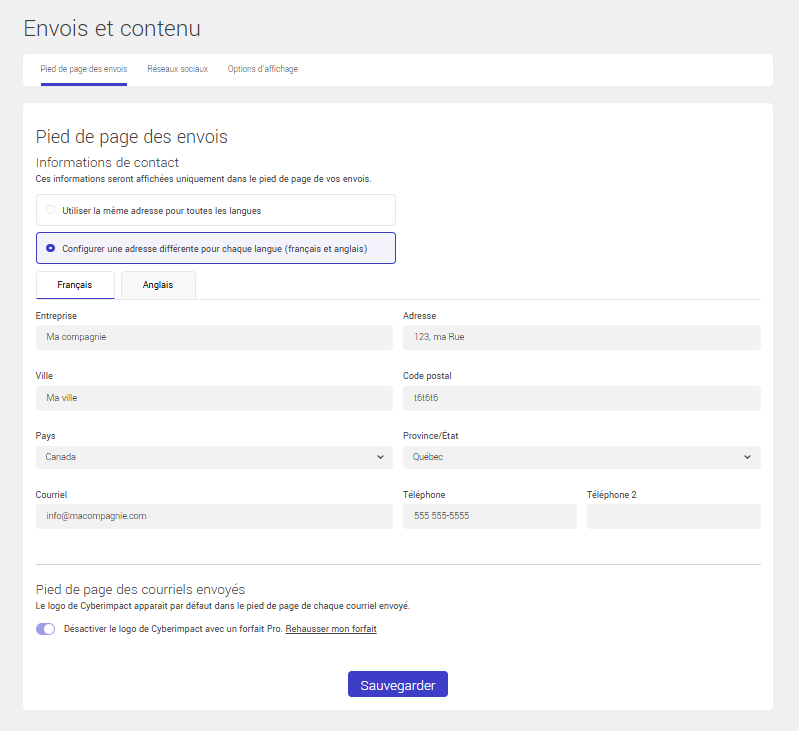Follow the Rehausser mon forfait link

pyautogui.click(x=331, y=629)
